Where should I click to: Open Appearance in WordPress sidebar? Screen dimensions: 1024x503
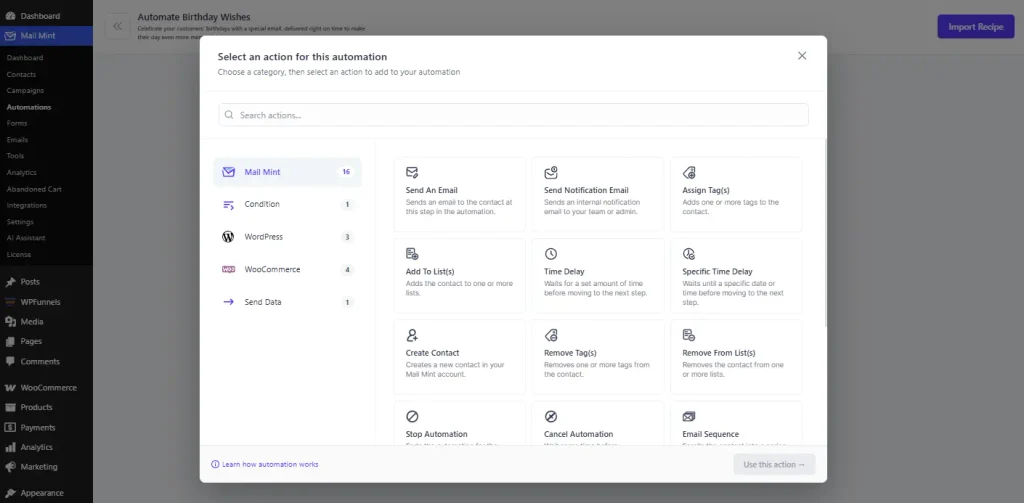42,493
